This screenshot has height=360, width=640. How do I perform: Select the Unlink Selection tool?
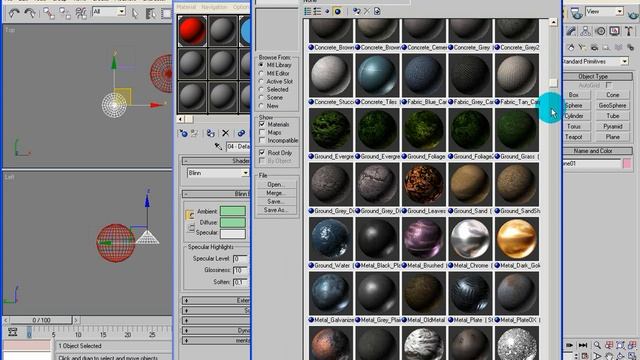(x=64, y=13)
